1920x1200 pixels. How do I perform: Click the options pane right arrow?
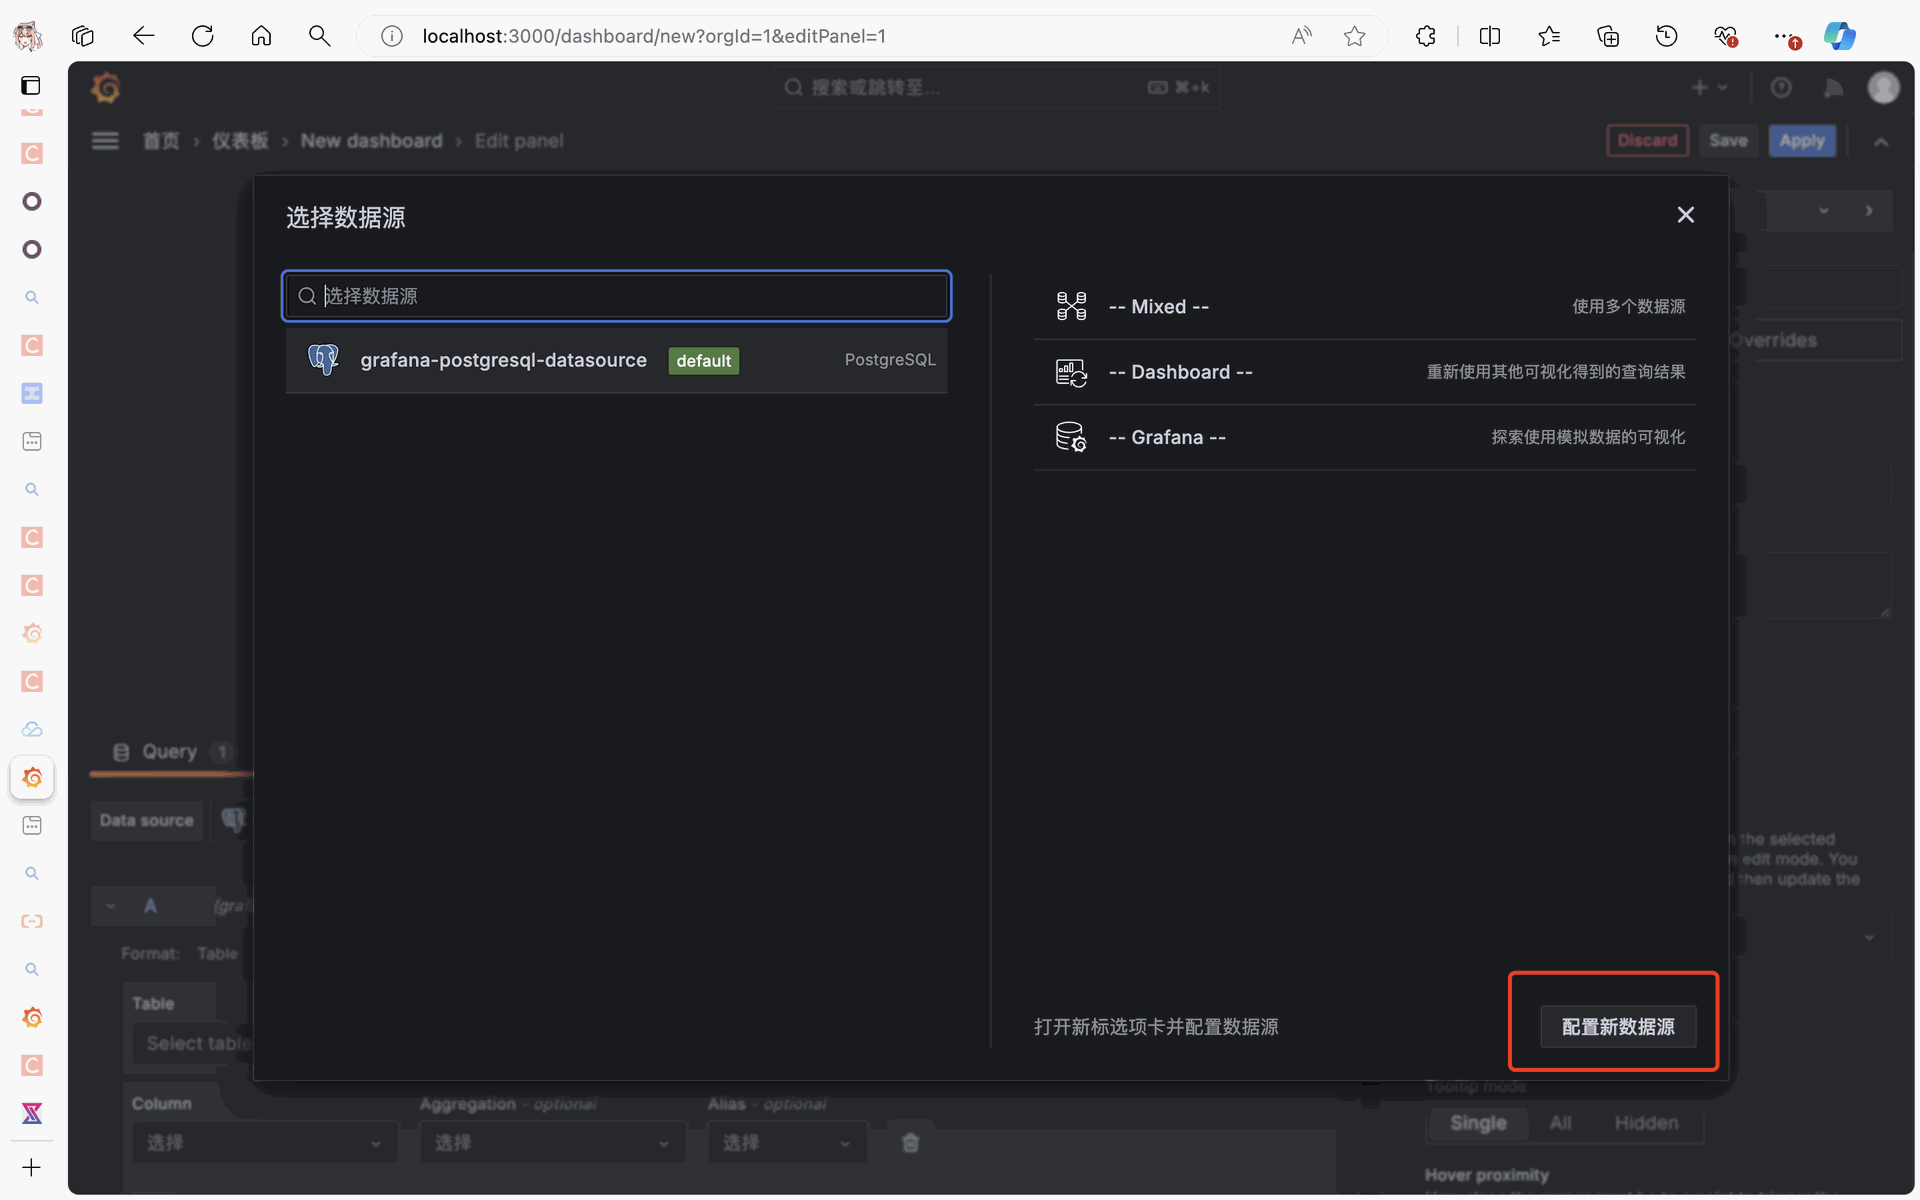click(1869, 211)
